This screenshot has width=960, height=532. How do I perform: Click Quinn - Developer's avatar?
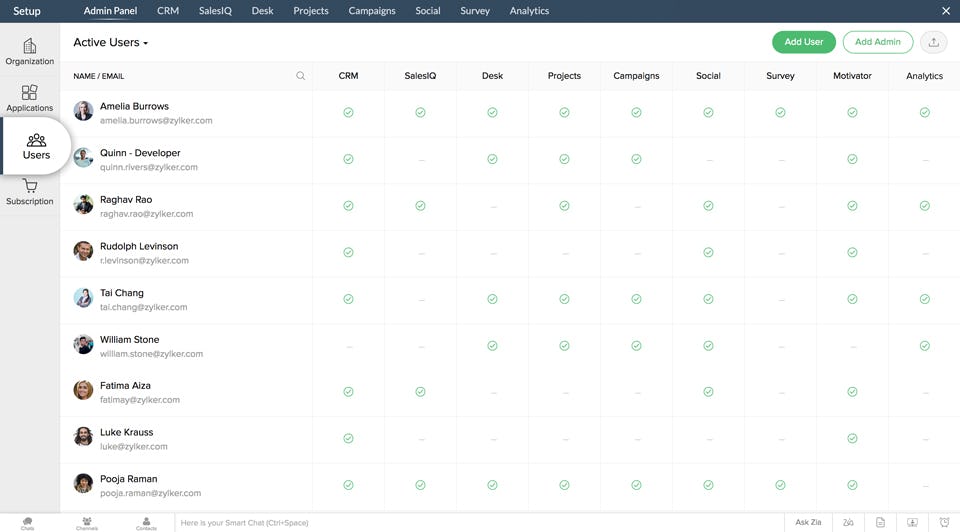(83, 158)
